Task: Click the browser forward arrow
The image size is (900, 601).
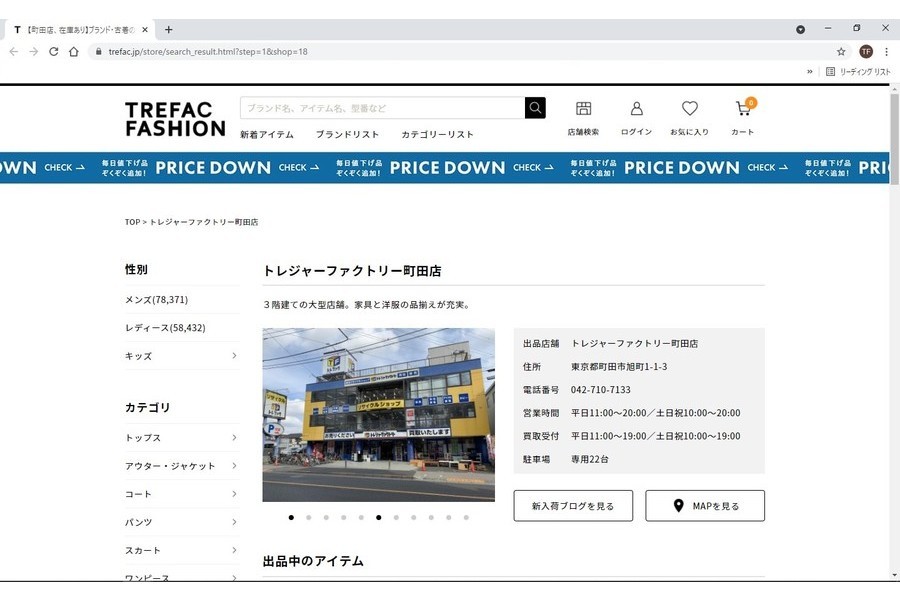Action: pos(34,52)
